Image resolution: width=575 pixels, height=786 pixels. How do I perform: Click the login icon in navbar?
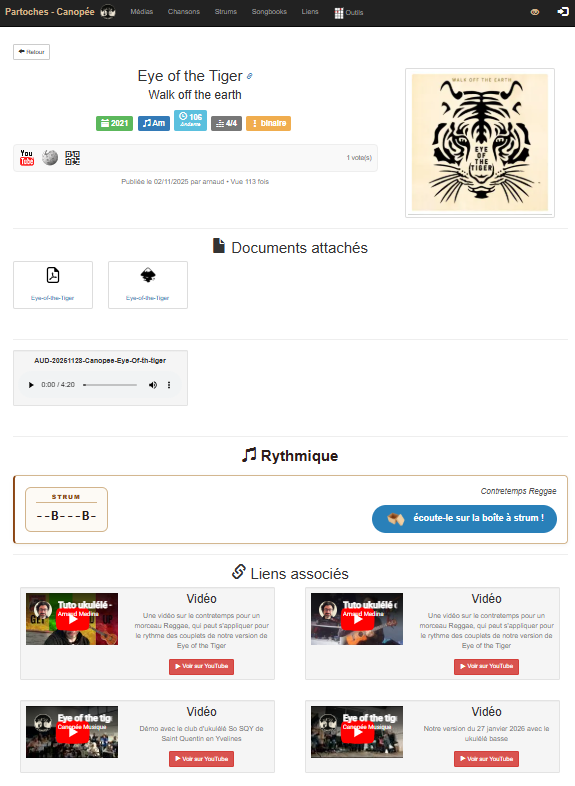pyautogui.click(x=562, y=12)
